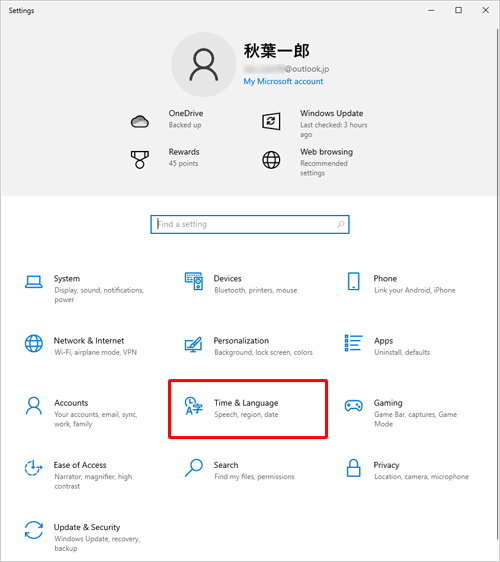Open the Privacy padlock icon
Screen dimensions: 500x562
(x=353, y=468)
